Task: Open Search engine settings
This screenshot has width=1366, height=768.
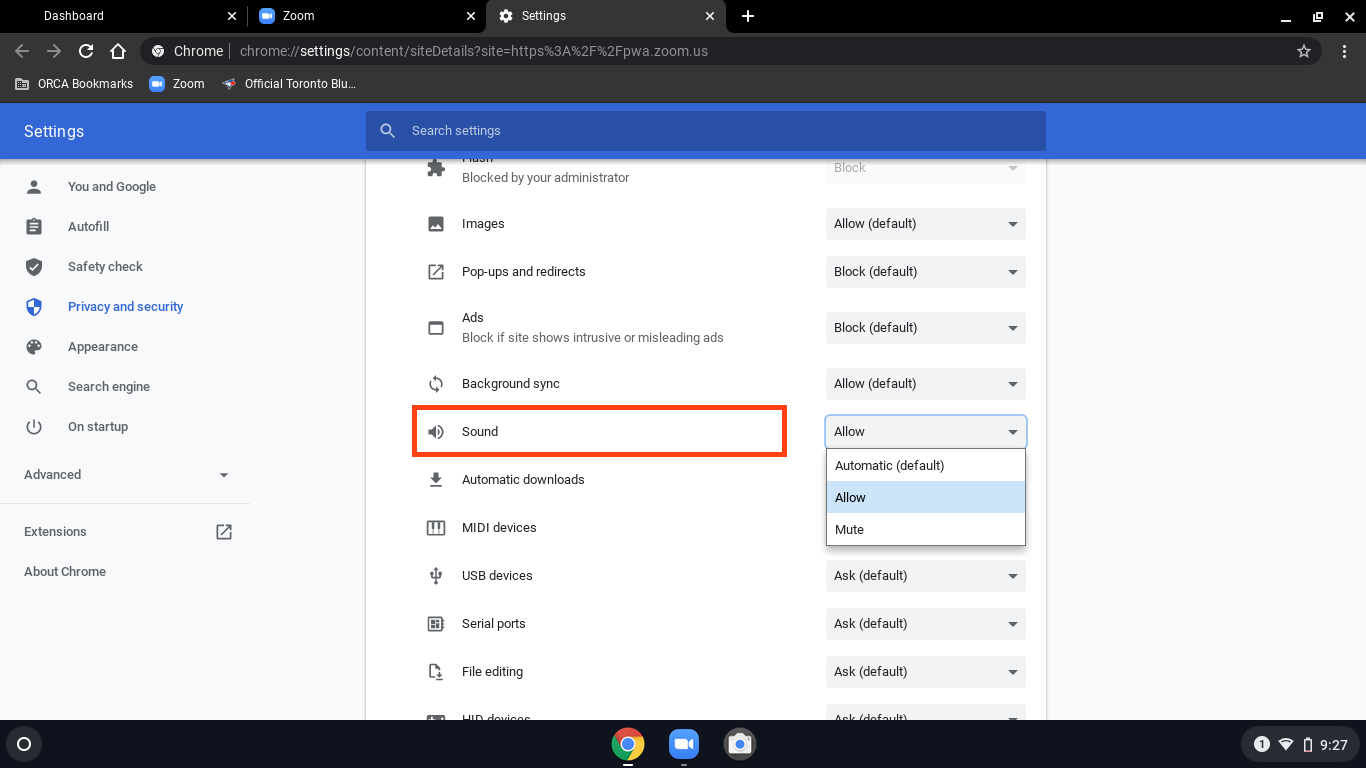Action: 109,387
